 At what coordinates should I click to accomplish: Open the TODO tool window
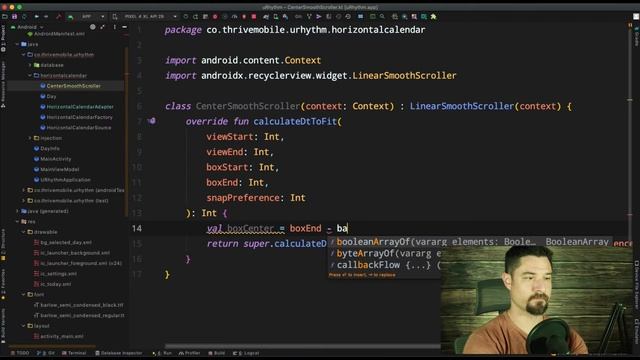pos(20,353)
